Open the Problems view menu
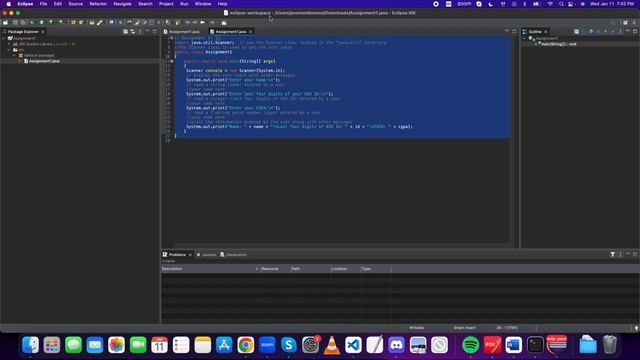Viewport: 640px width, 360px height. pyautogui.click(x=620, y=254)
